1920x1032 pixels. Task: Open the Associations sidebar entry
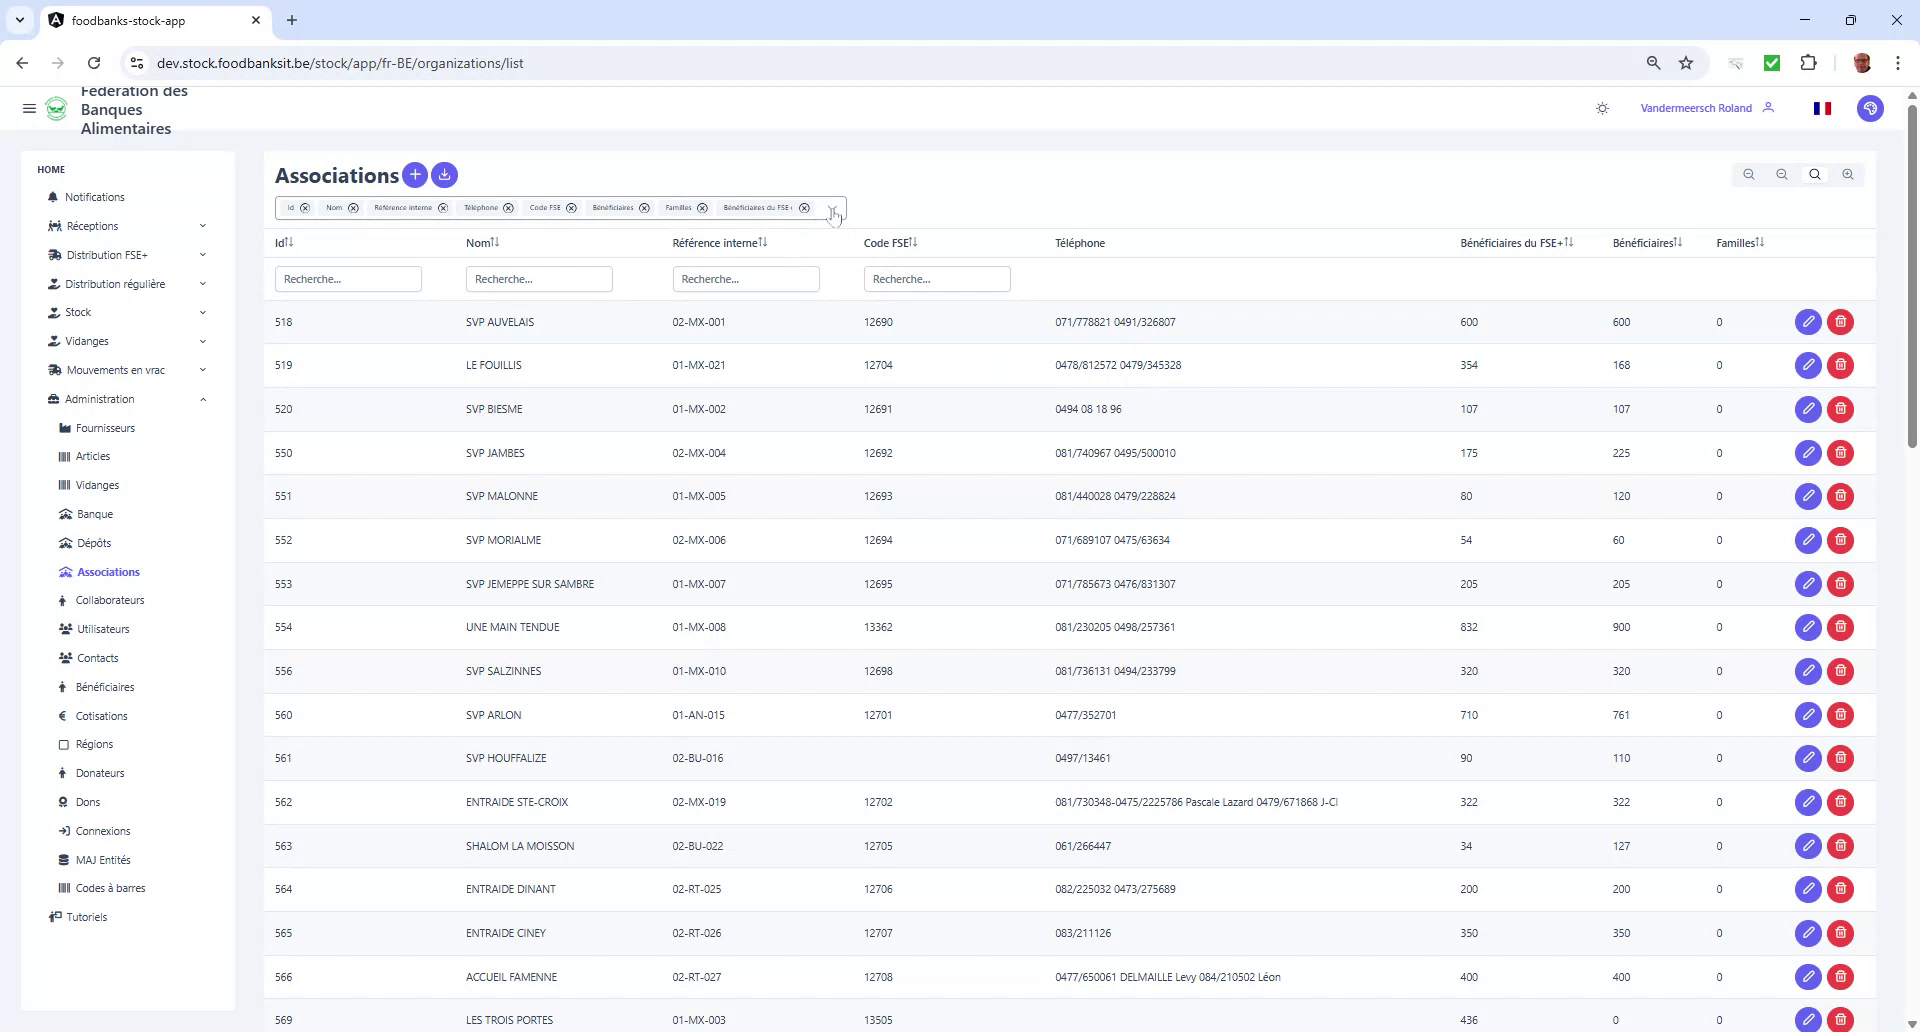pyautogui.click(x=108, y=572)
